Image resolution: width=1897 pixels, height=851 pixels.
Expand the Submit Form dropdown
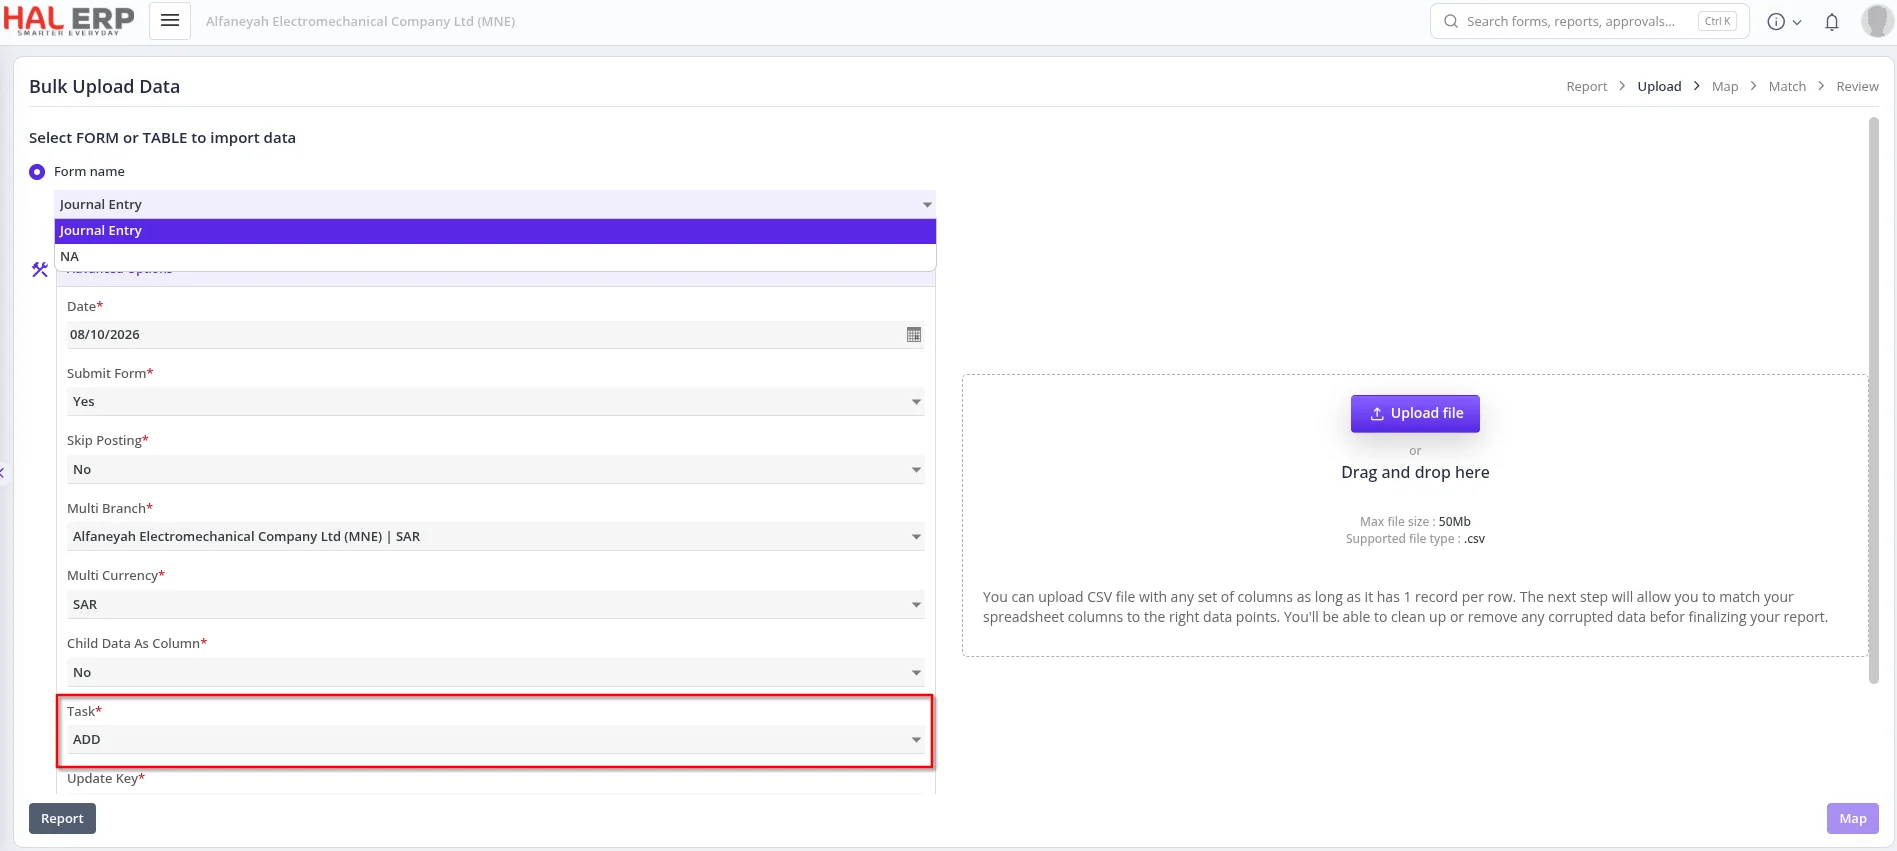496,402
